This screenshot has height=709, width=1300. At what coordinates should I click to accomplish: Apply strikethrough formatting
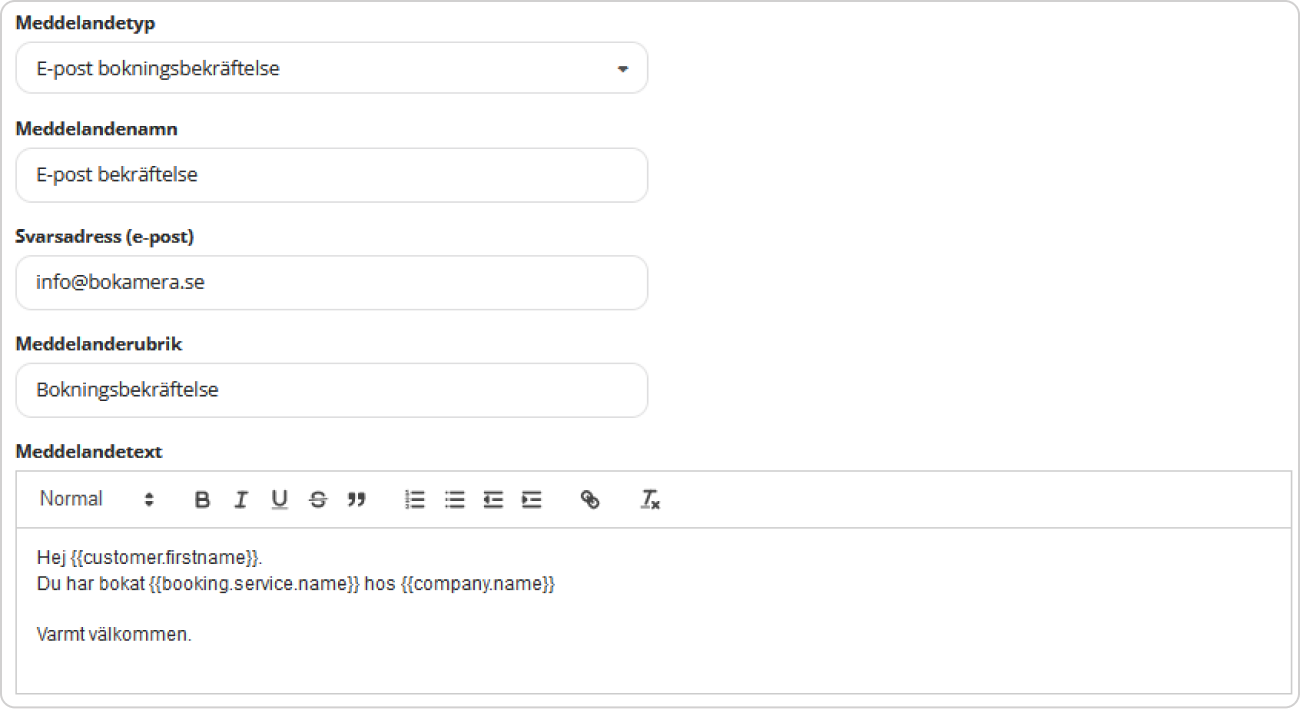[x=318, y=500]
